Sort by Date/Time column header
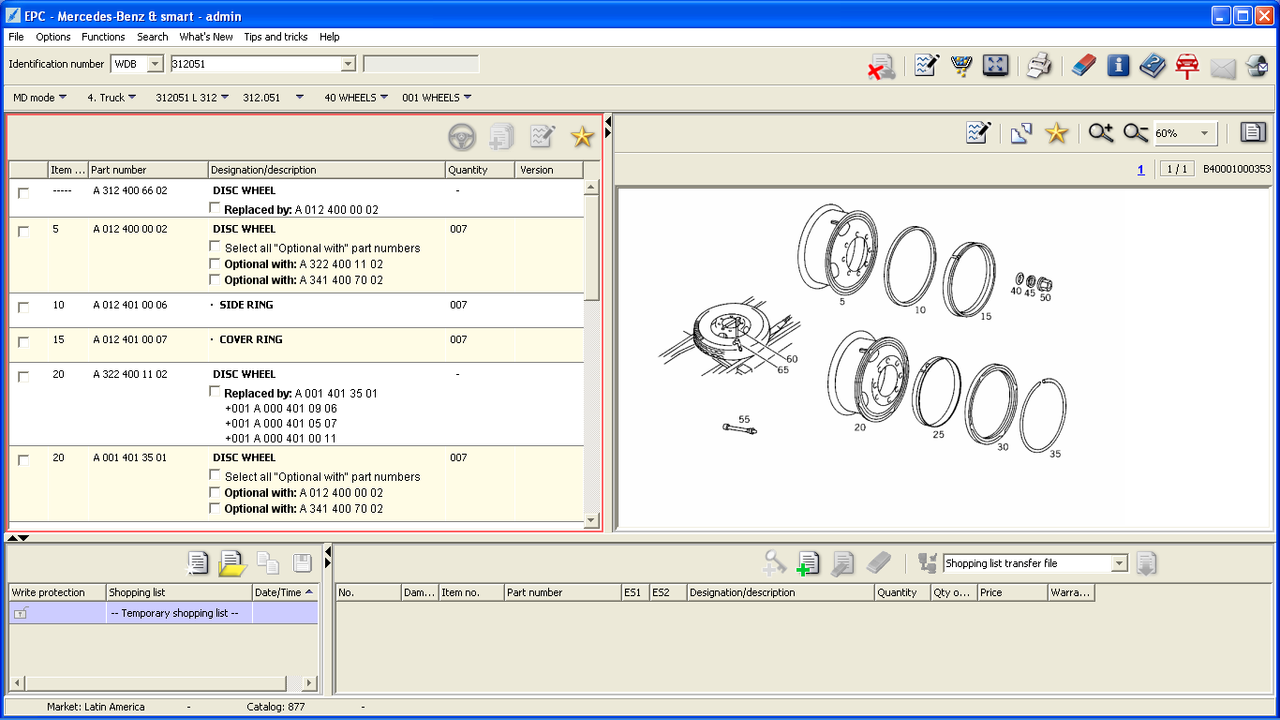 coord(285,592)
